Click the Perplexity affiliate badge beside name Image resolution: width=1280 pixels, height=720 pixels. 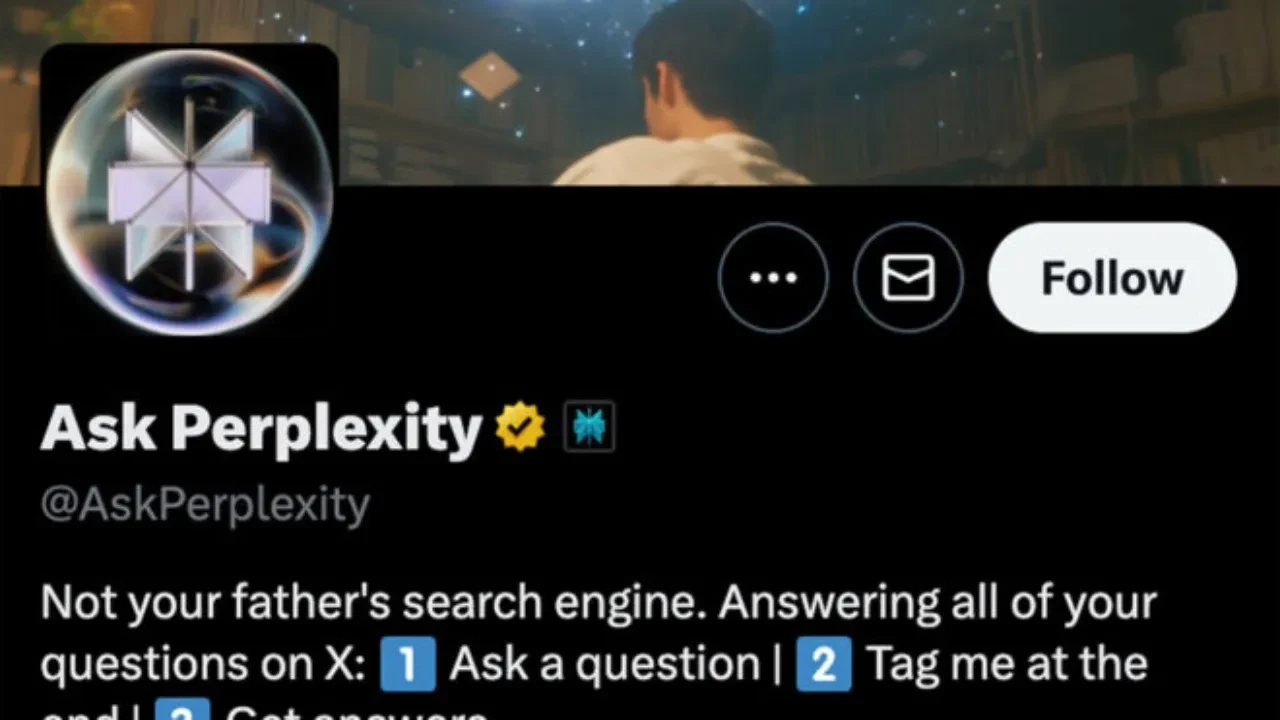tap(589, 427)
